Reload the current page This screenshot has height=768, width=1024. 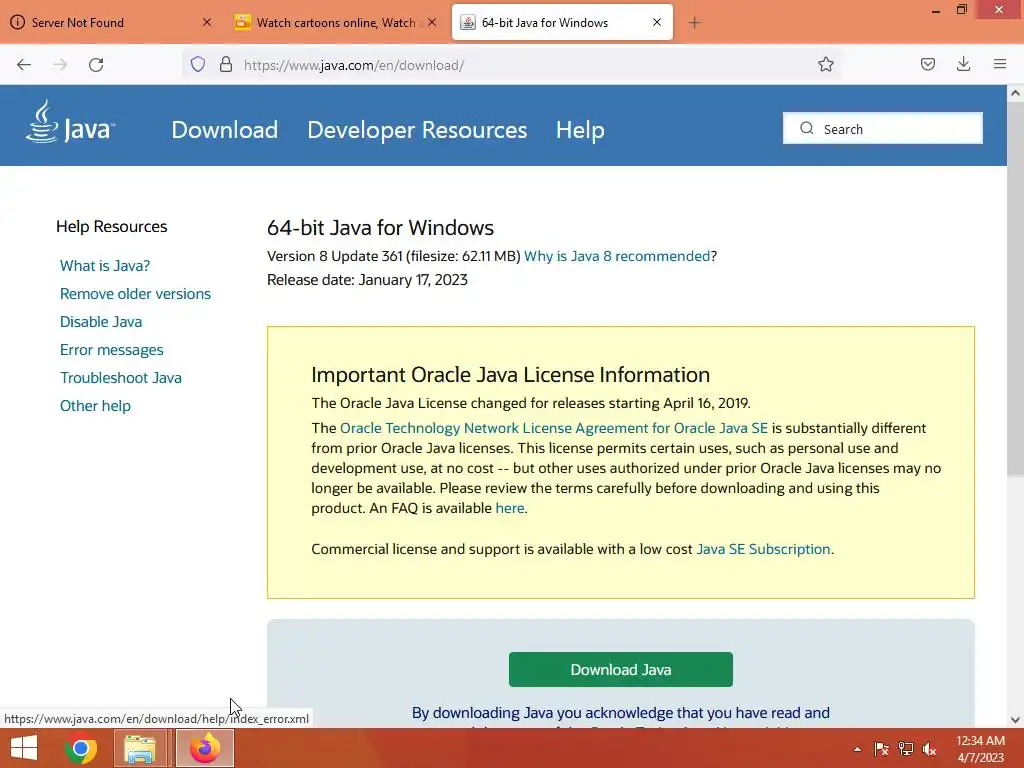tap(96, 65)
